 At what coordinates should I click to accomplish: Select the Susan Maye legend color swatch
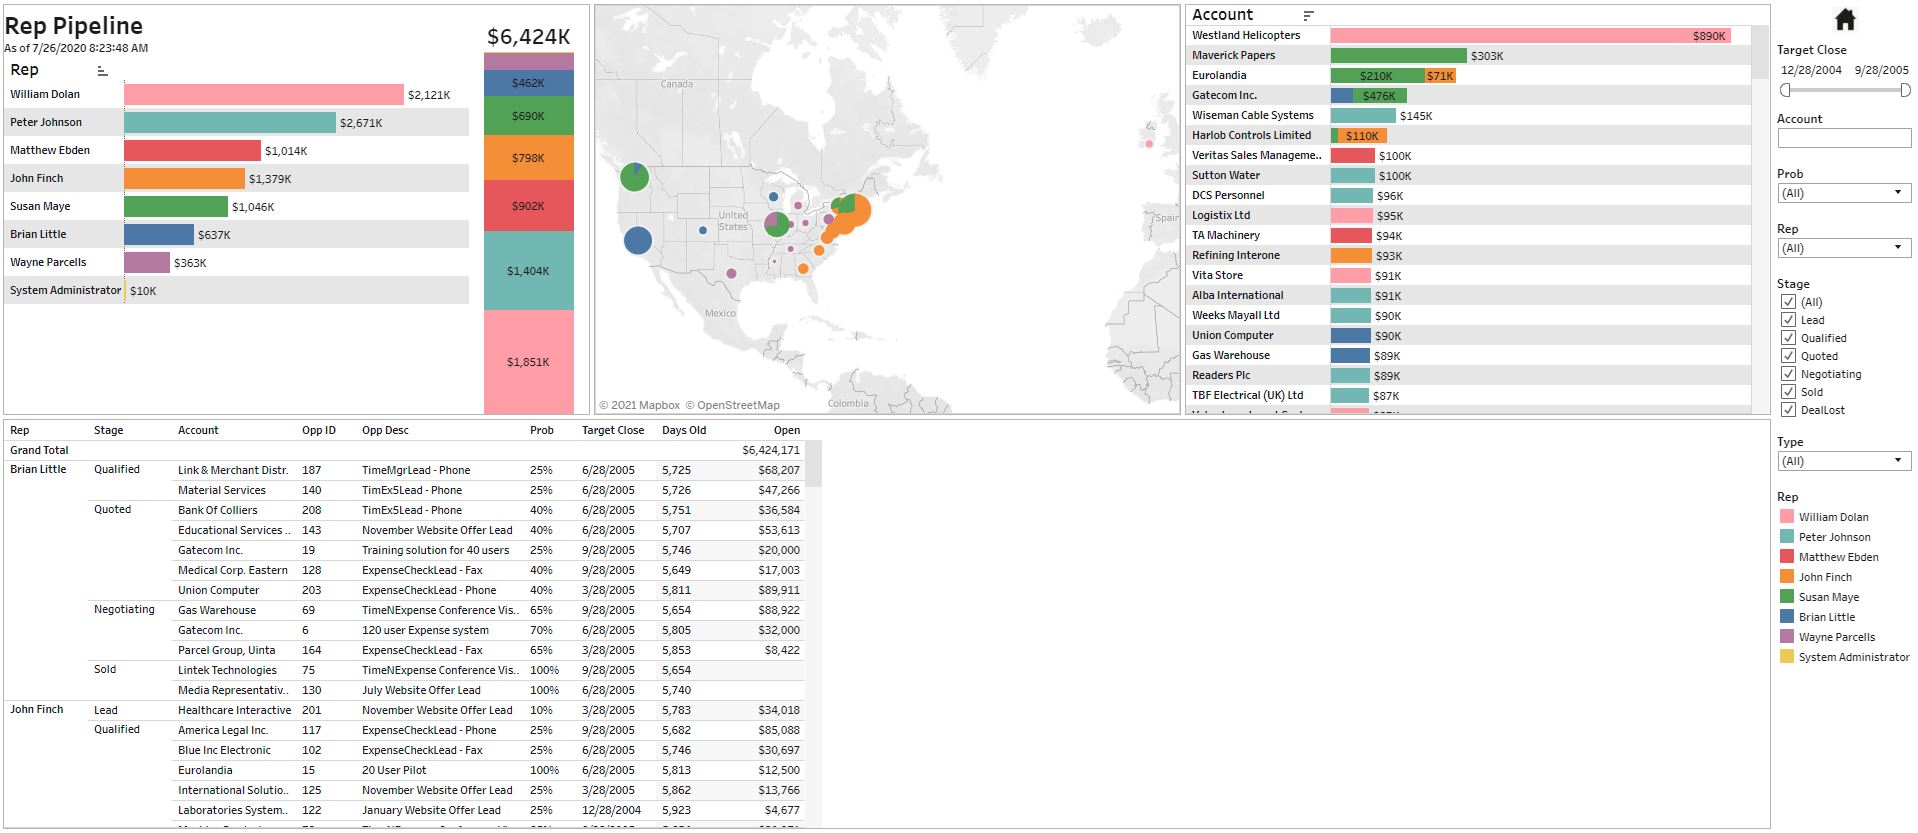tap(1787, 597)
